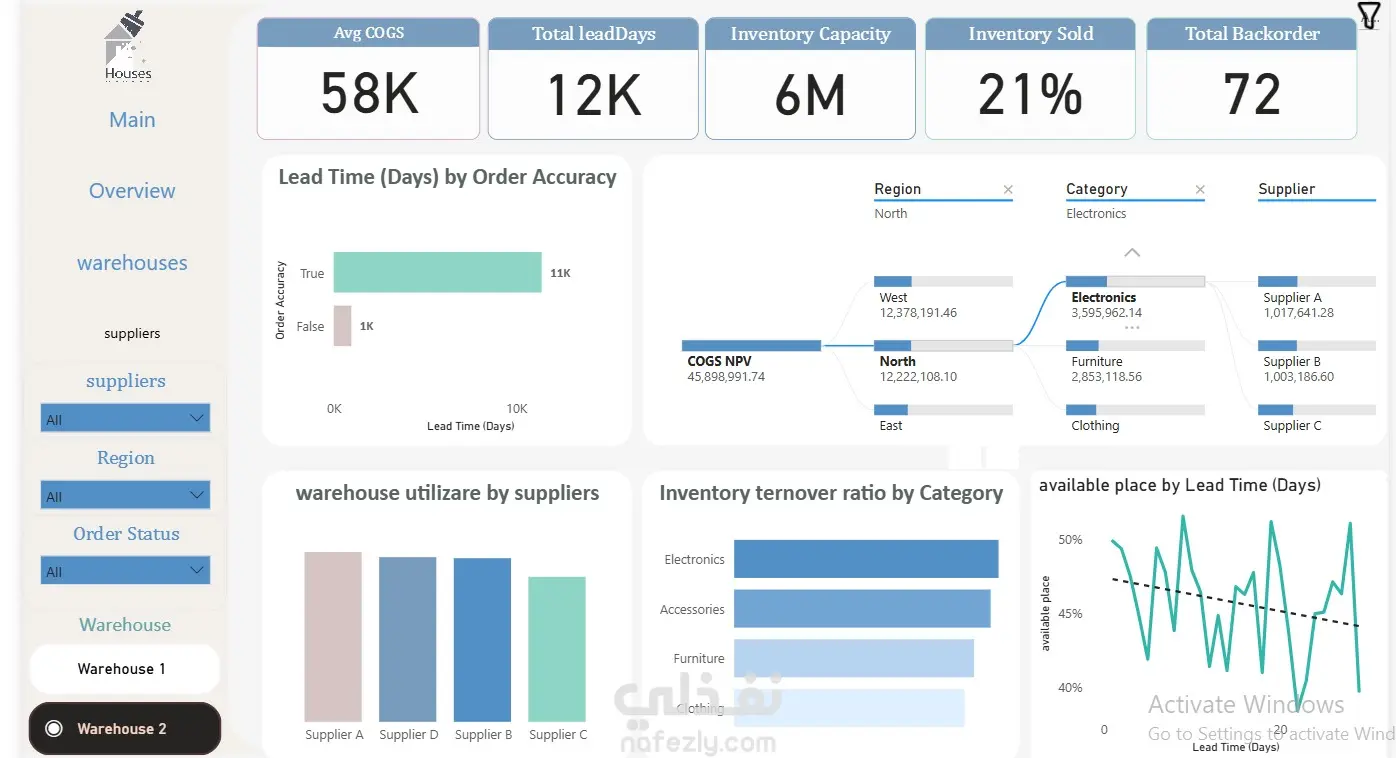Click the up chevron above Electronics node
Screen dimensions: 1396x758
[1132, 253]
